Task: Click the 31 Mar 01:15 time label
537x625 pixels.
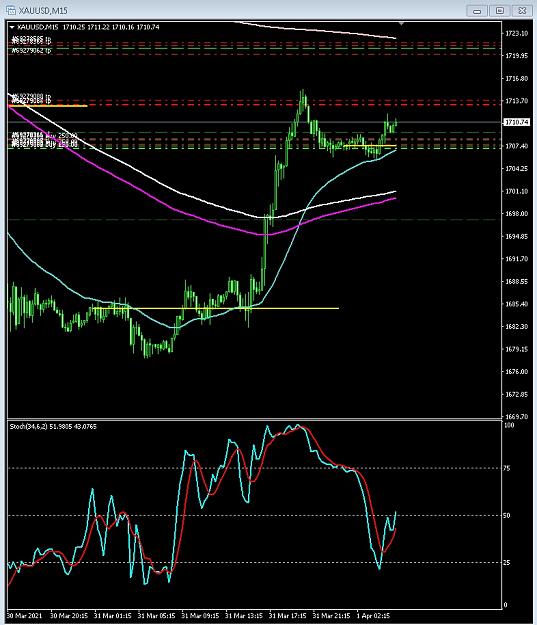Action: pyautogui.click(x=113, y=616)
